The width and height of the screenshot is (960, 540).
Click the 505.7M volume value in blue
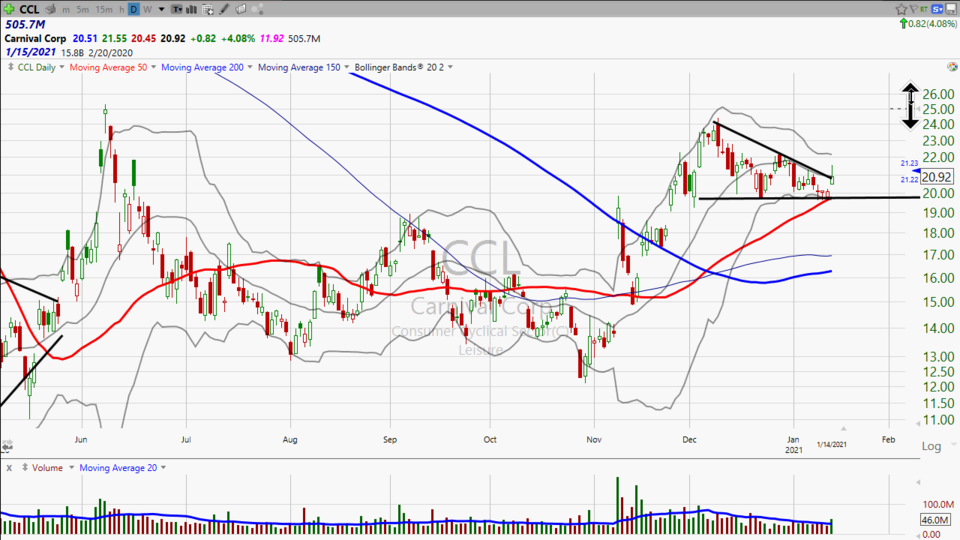25,24
